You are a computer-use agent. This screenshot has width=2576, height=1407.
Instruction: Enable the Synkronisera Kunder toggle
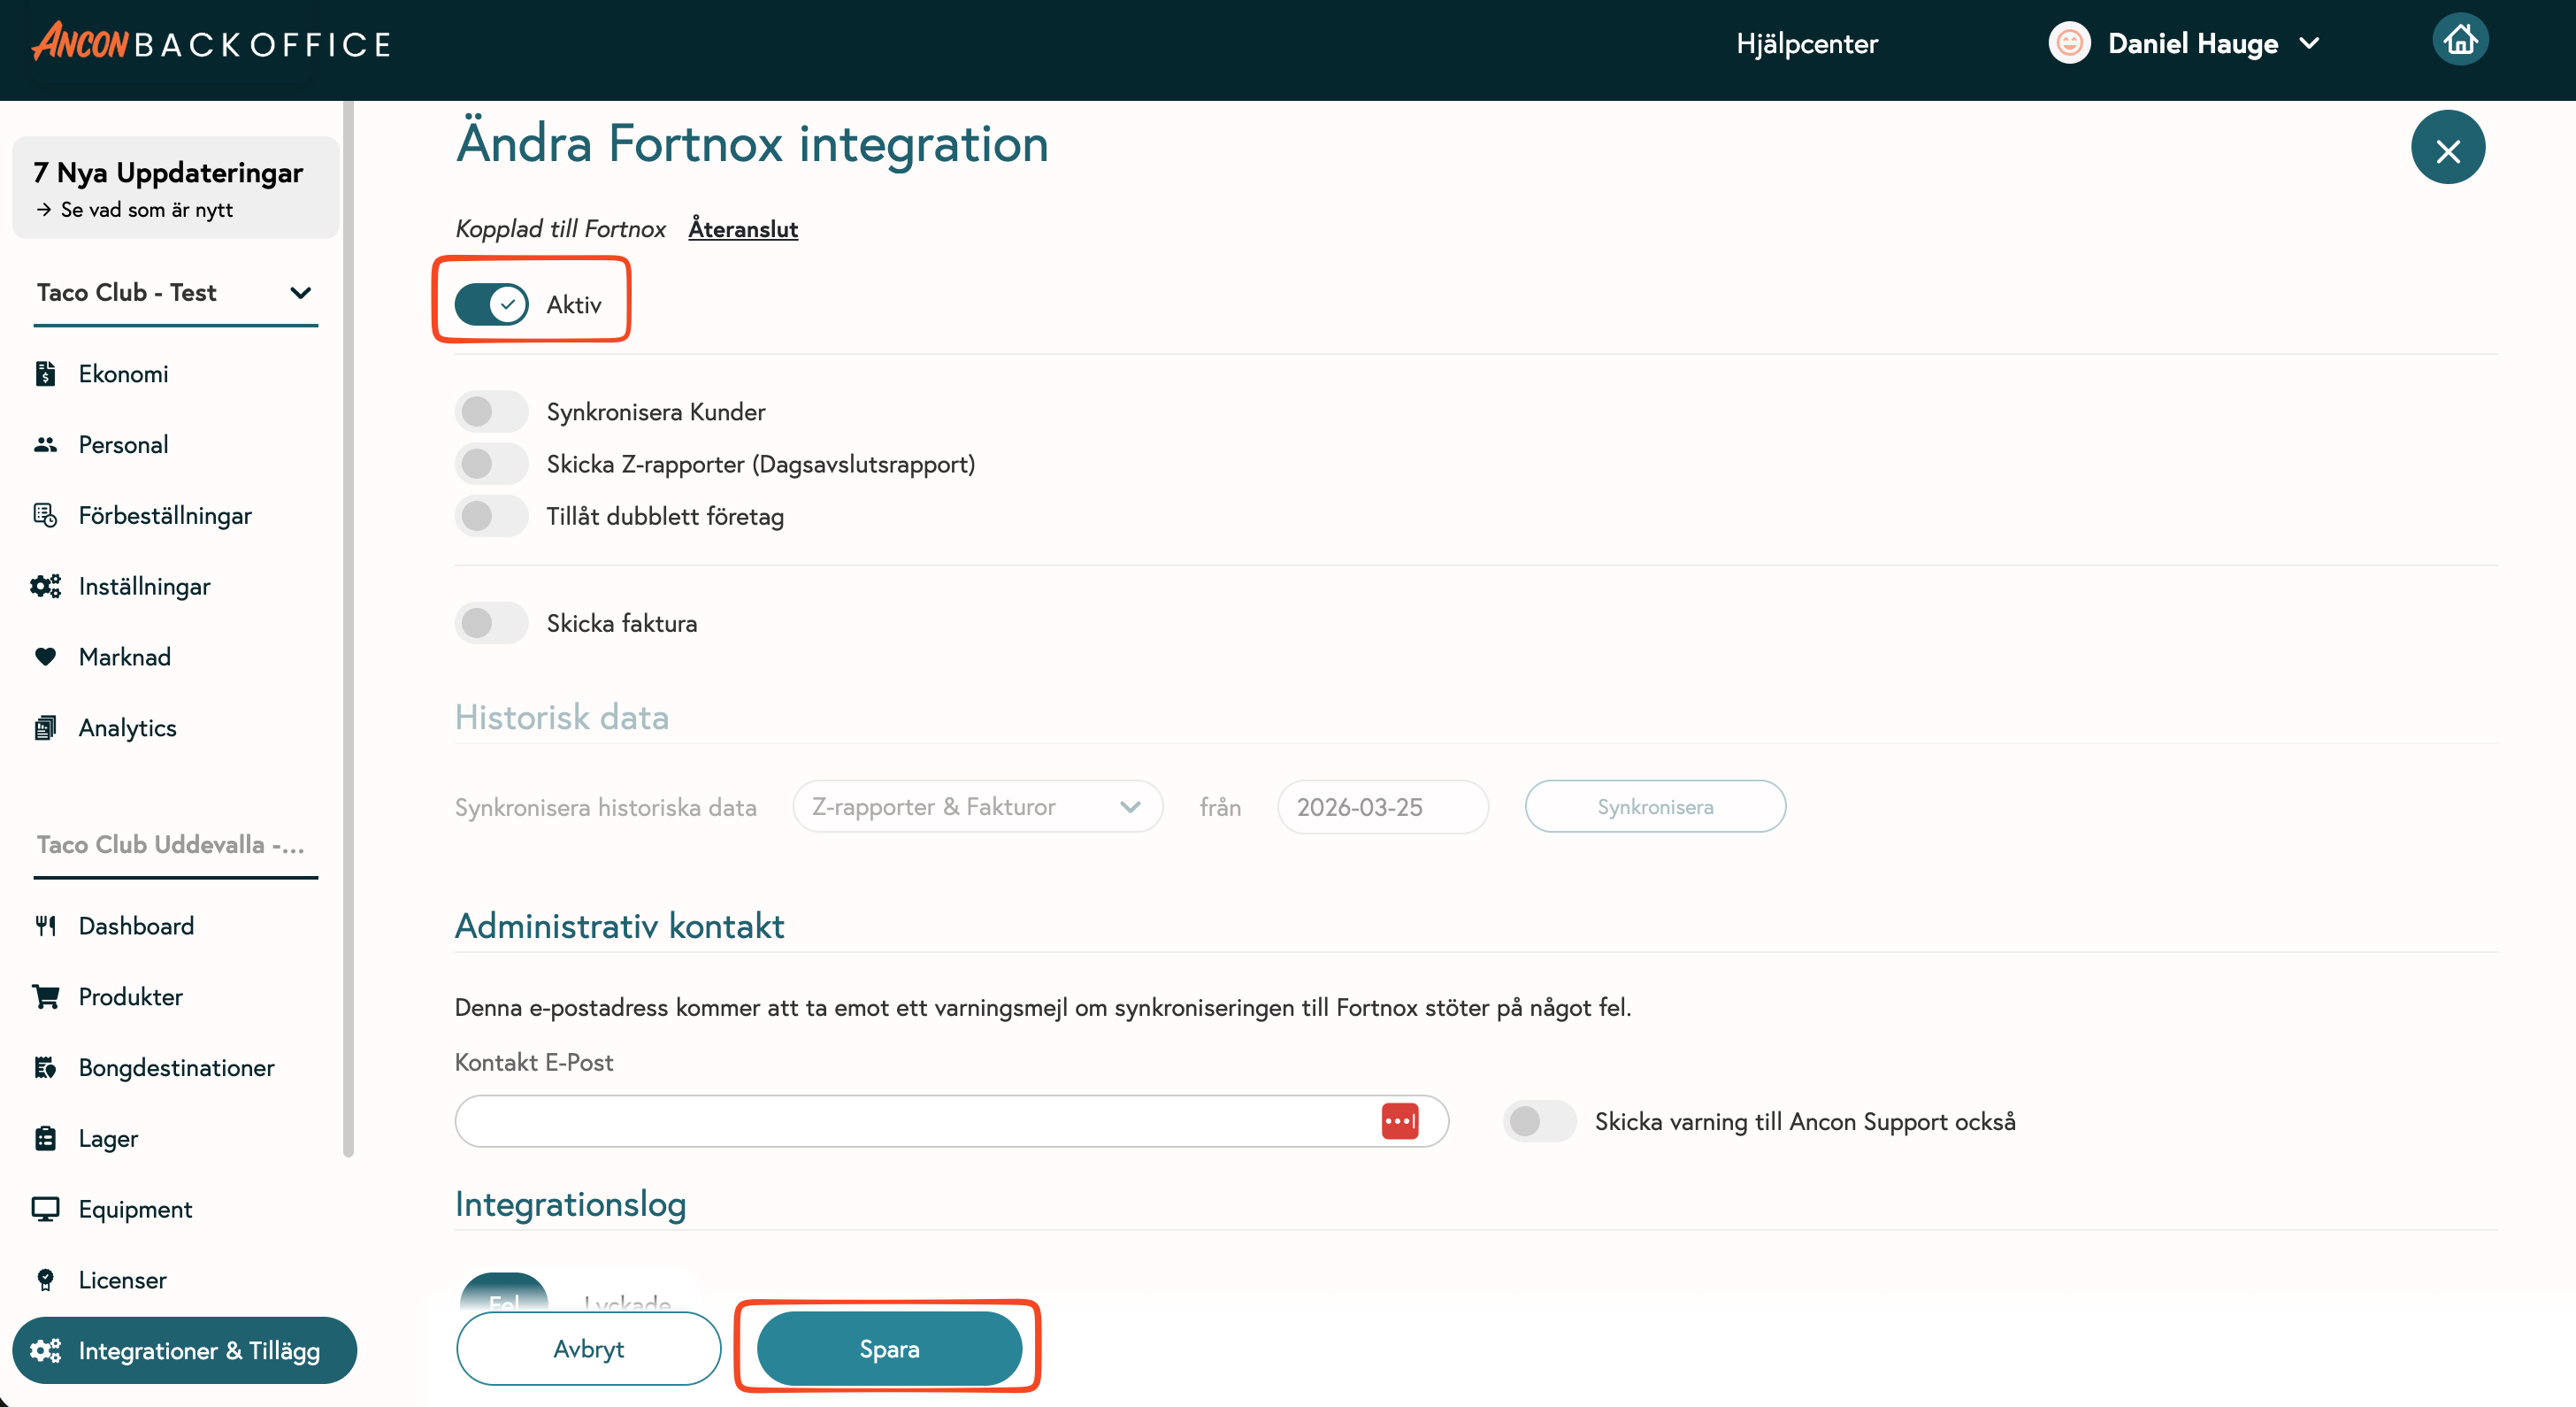491,412
